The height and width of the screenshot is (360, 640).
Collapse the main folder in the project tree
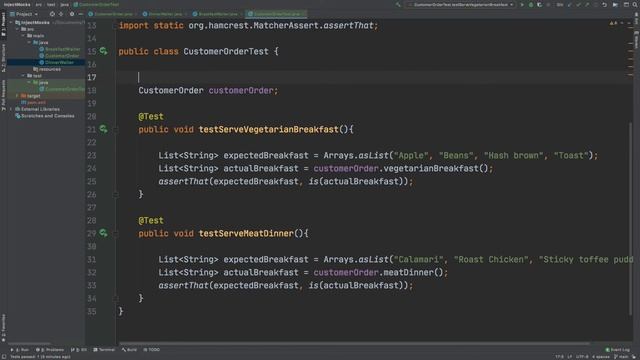23,36
